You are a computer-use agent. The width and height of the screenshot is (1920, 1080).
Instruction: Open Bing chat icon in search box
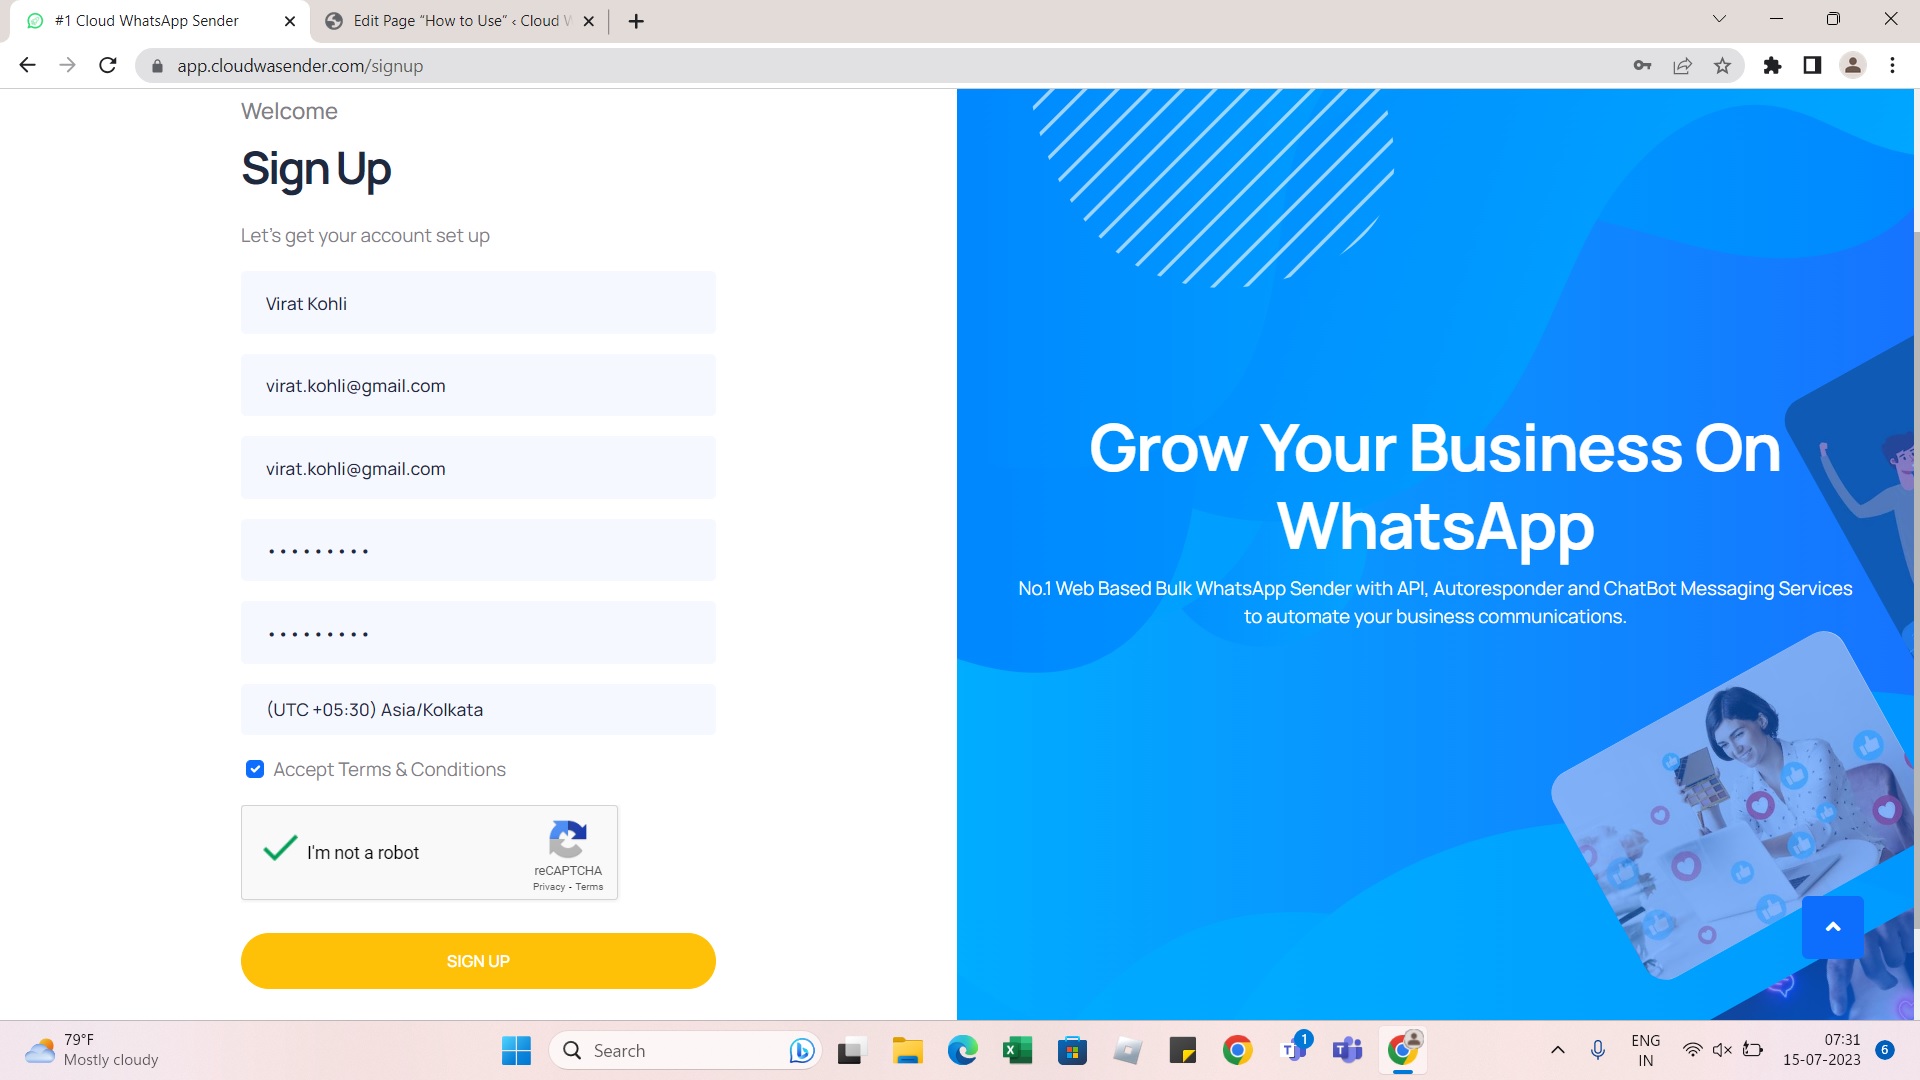(x=801, y=1050)
